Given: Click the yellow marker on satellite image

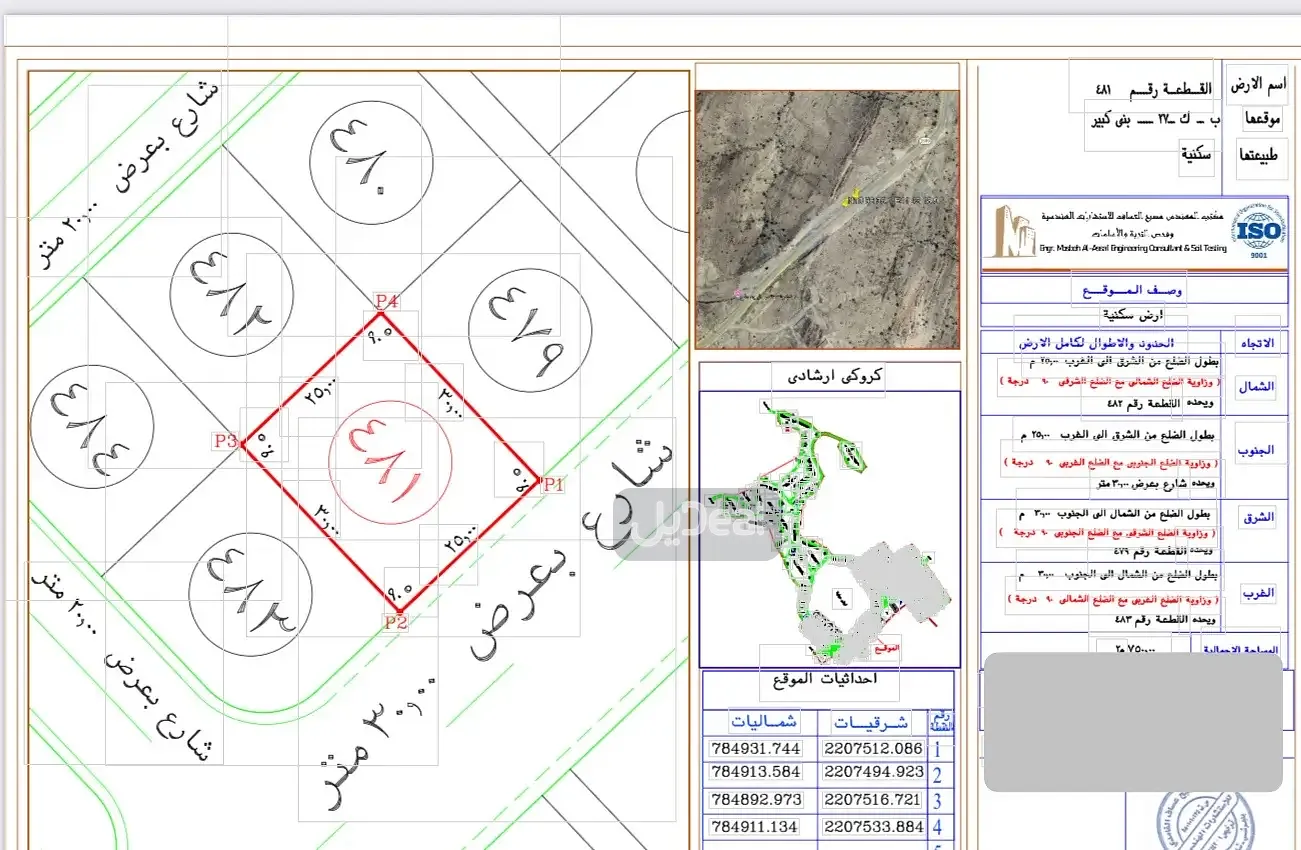Looking at the screenshot, I should click(855, 196).
